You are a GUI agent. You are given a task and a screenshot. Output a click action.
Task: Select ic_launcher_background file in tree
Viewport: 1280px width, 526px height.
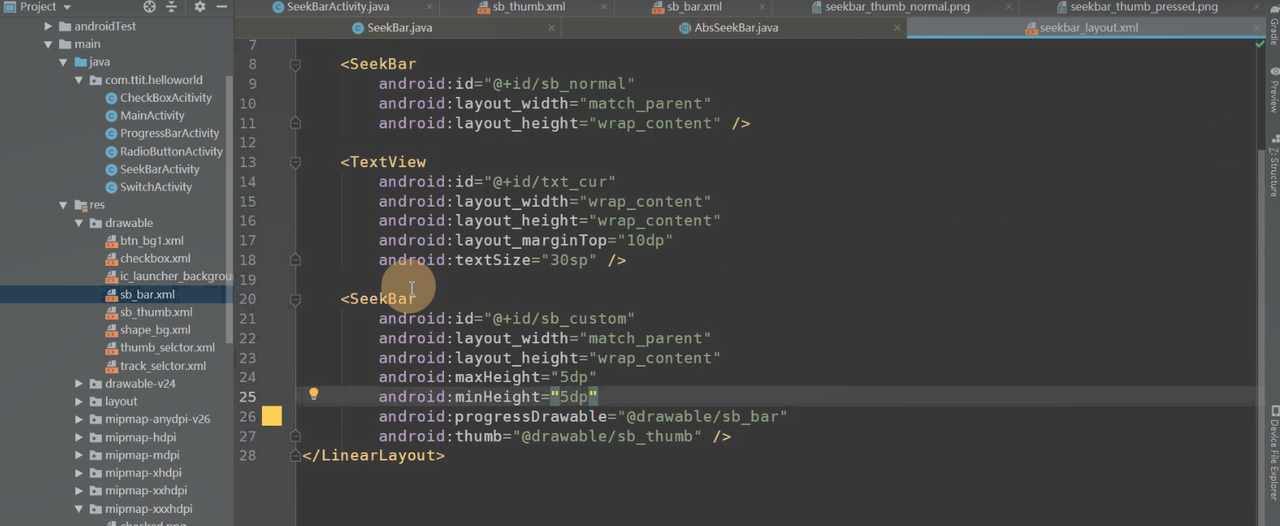click(168, 277)
